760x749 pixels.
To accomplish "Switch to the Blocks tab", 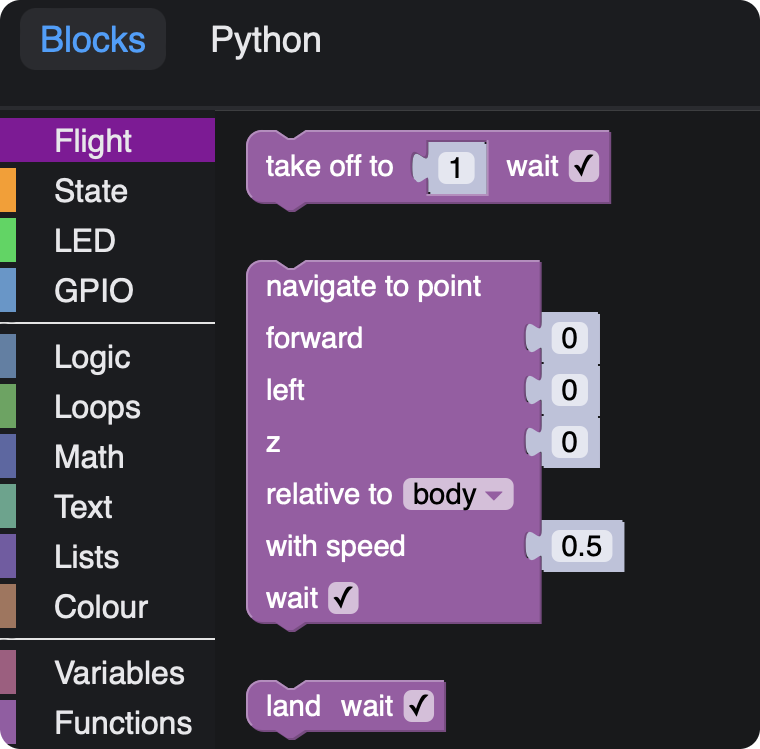I will 93,40.
